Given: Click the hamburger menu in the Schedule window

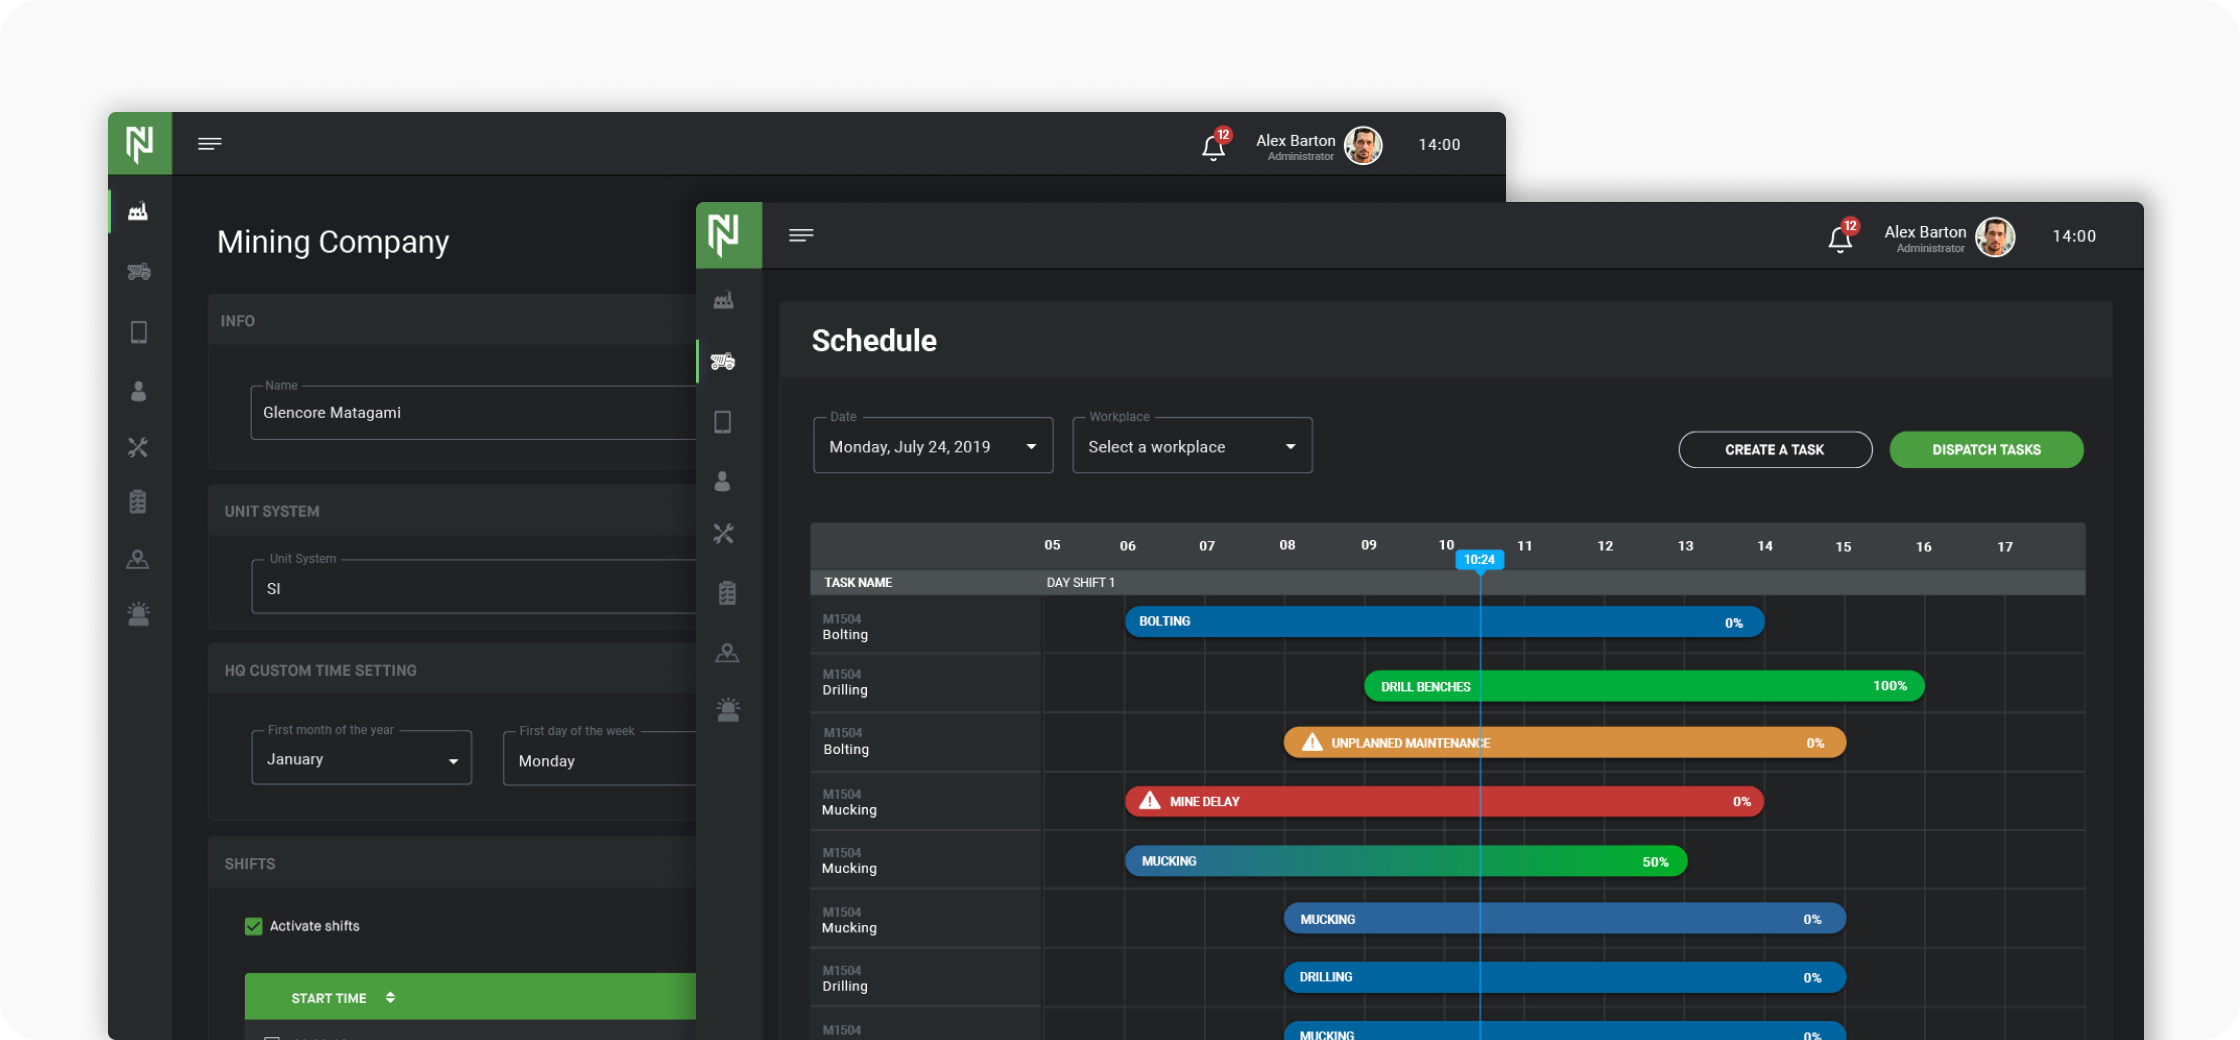Looking at the screenshot, I should [x=801, y=236].
